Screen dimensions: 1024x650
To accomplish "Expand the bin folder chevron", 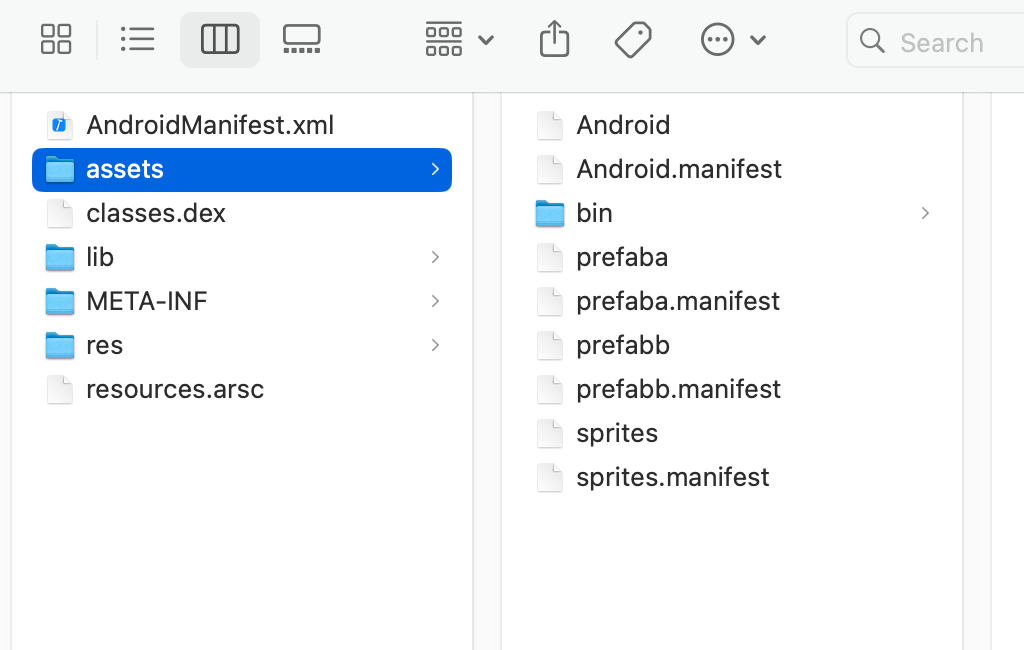I will 925,214.
